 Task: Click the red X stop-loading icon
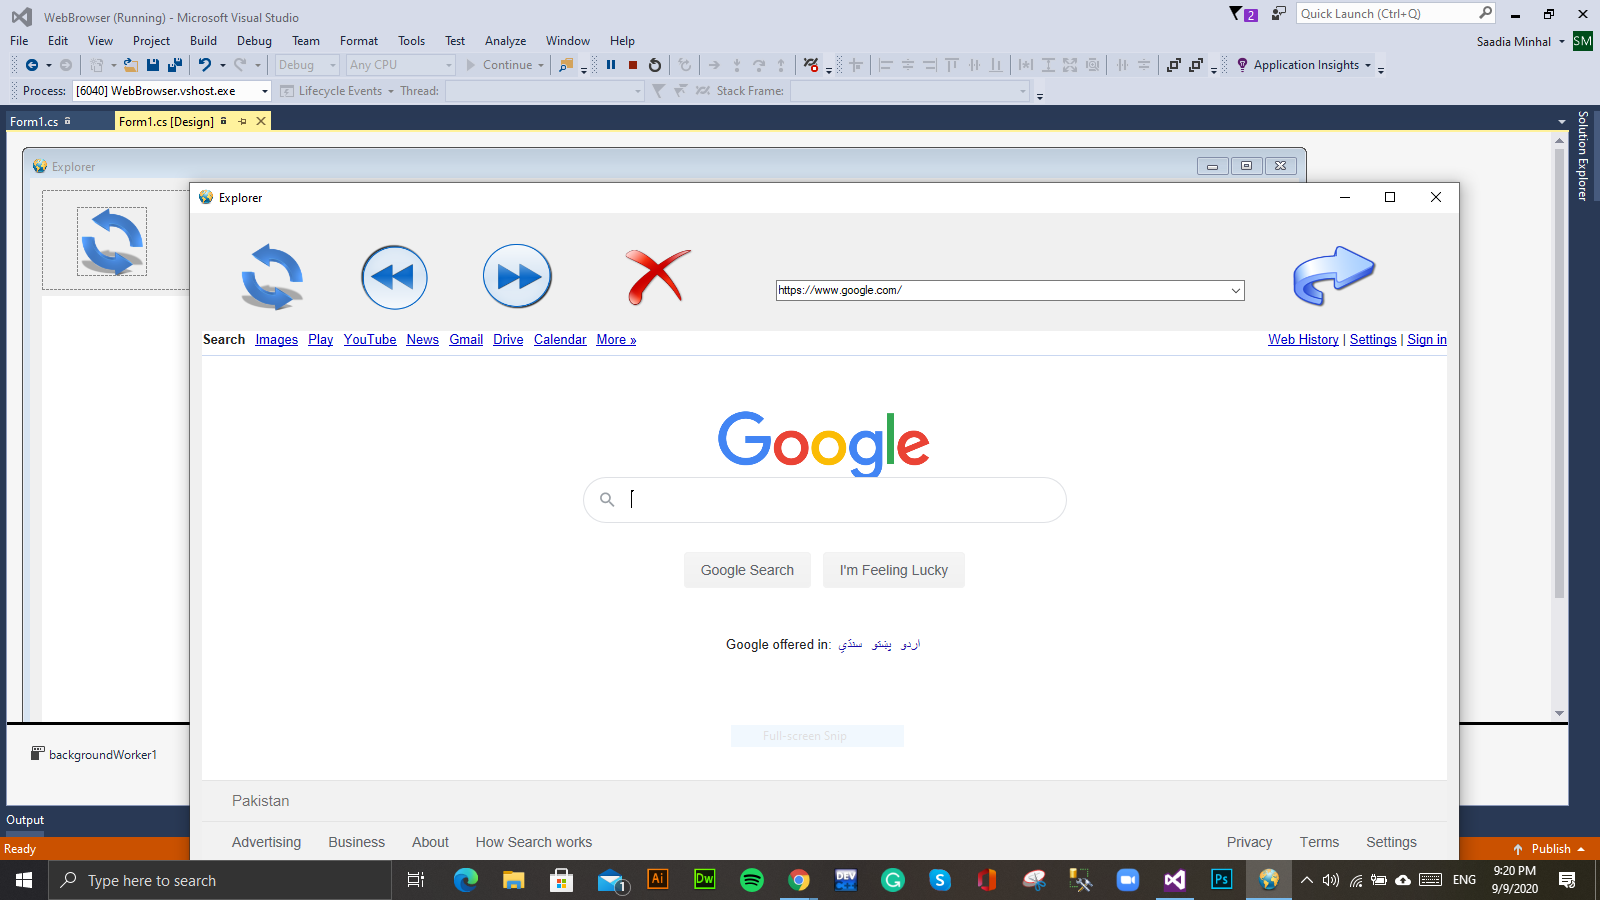pyautogui.click(x=656, y=276)
